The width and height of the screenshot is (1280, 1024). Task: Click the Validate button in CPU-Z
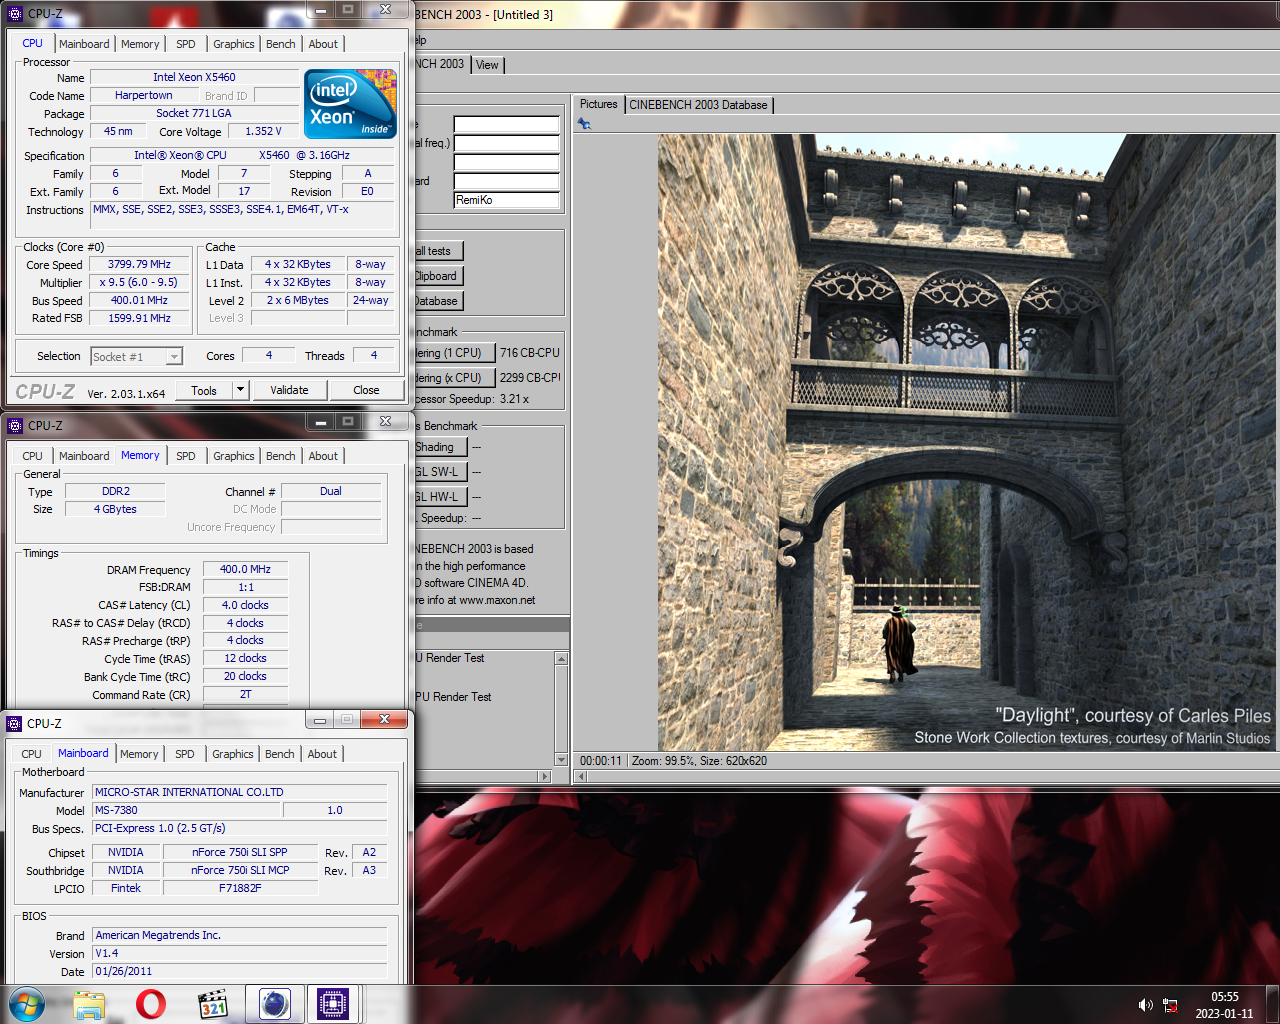[289, 390]
